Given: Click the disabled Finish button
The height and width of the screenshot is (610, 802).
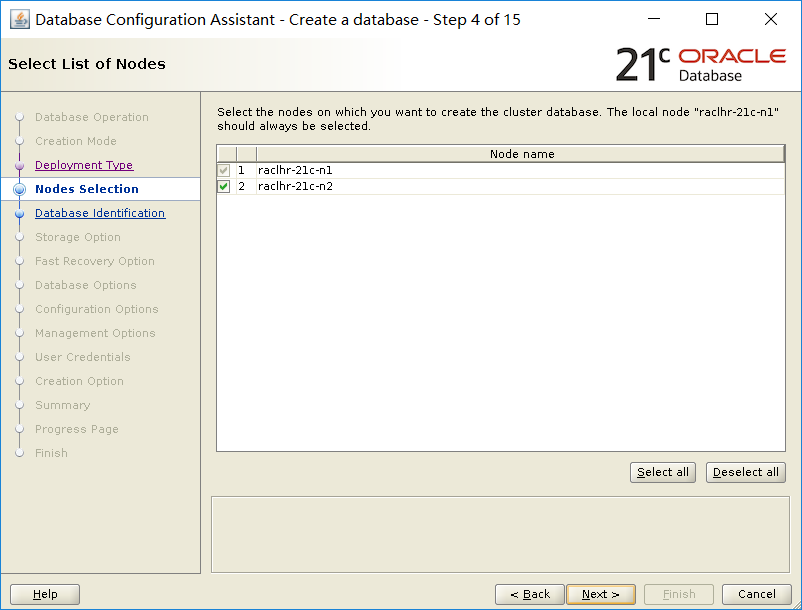Looking at the screenshot, I should tap(679, 594).
